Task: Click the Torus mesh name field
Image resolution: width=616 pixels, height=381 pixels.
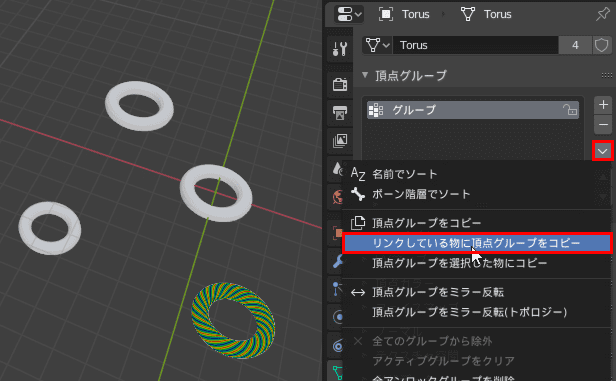Action: coord(476,45)
